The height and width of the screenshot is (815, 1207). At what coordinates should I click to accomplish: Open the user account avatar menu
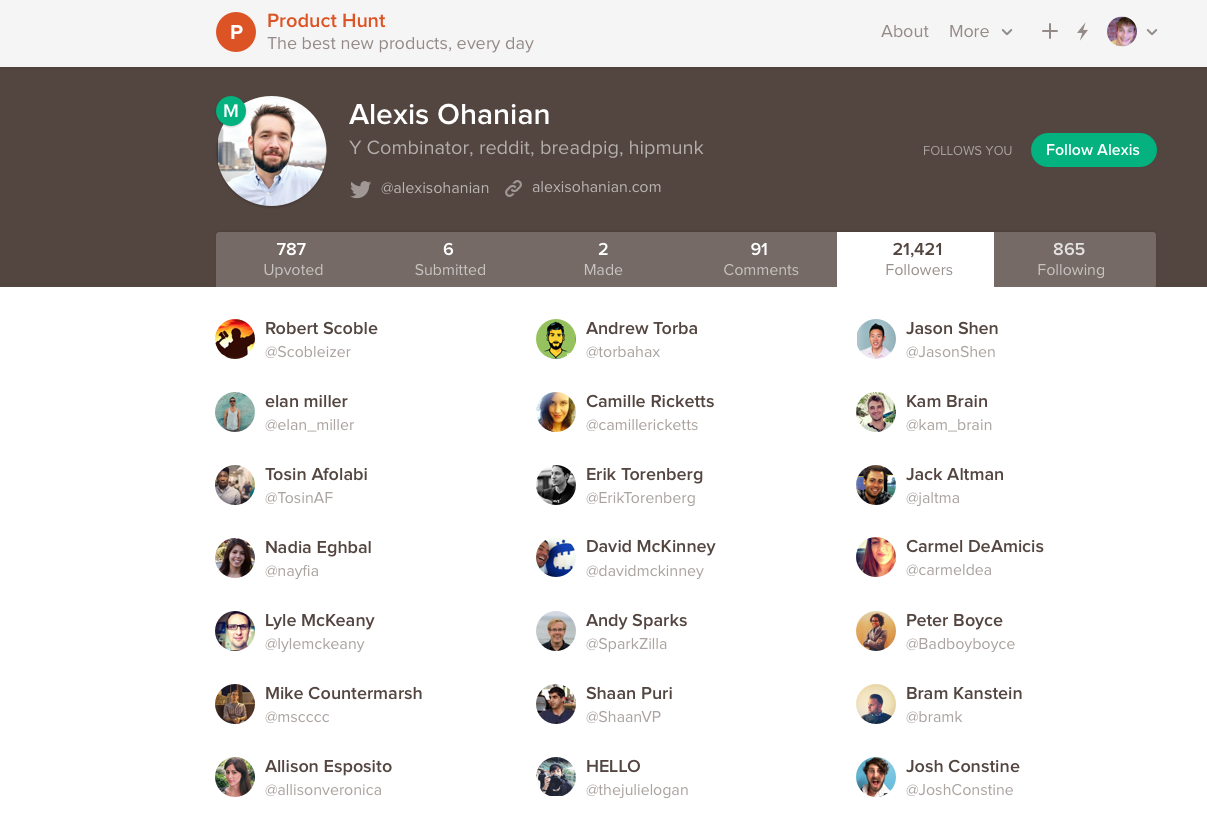1132,31
